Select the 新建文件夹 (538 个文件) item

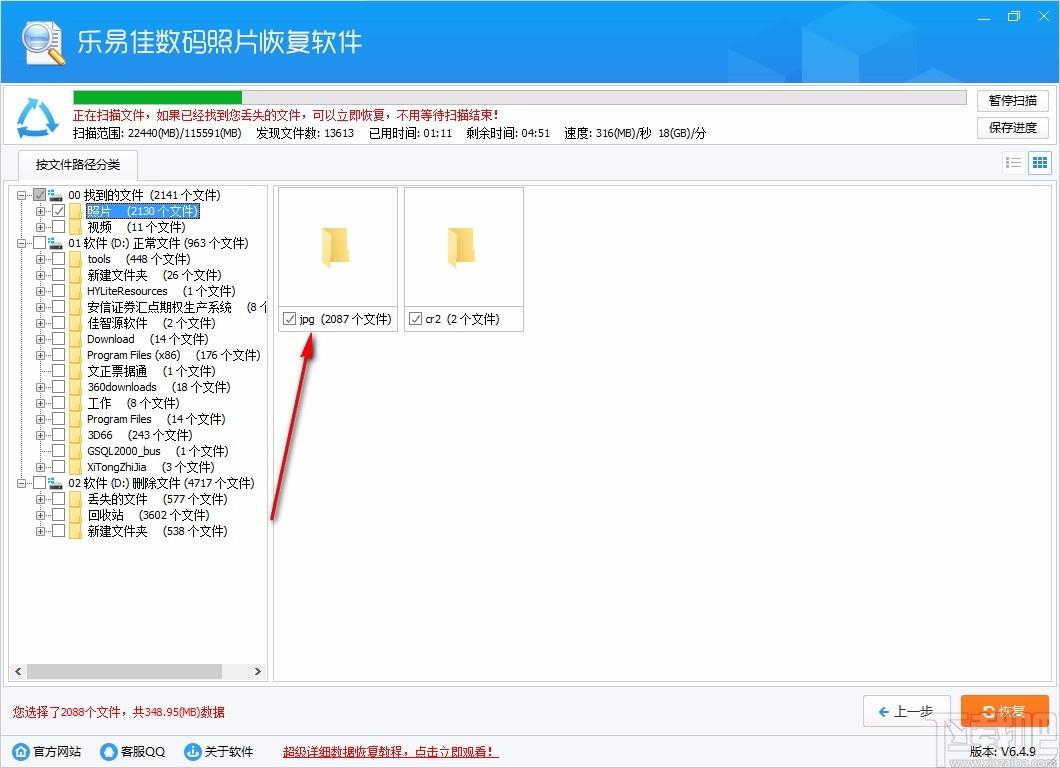click(157, 531)
